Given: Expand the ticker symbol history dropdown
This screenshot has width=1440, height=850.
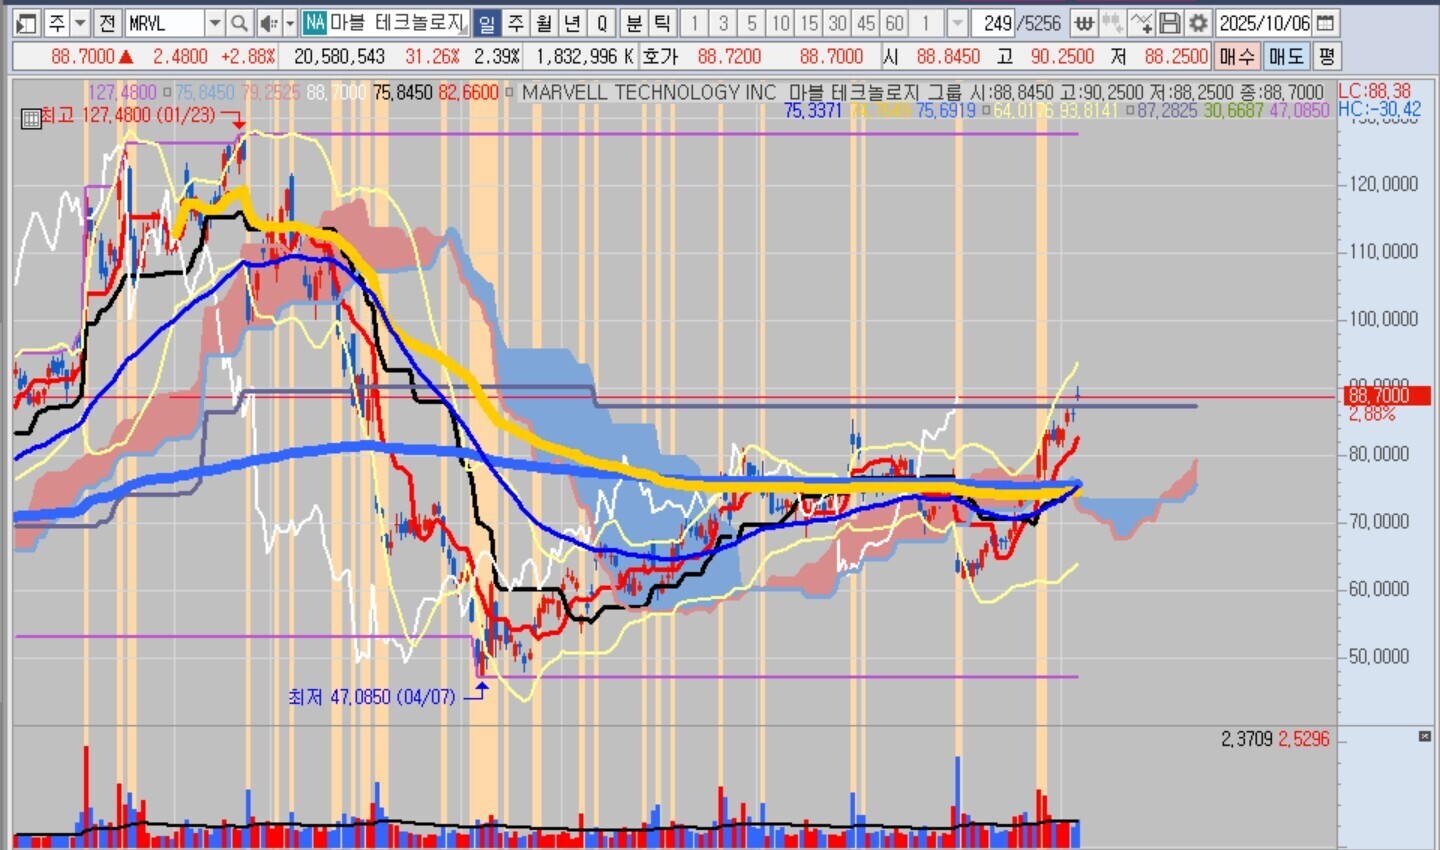Looking at the screenshot, I should point(215,23).
